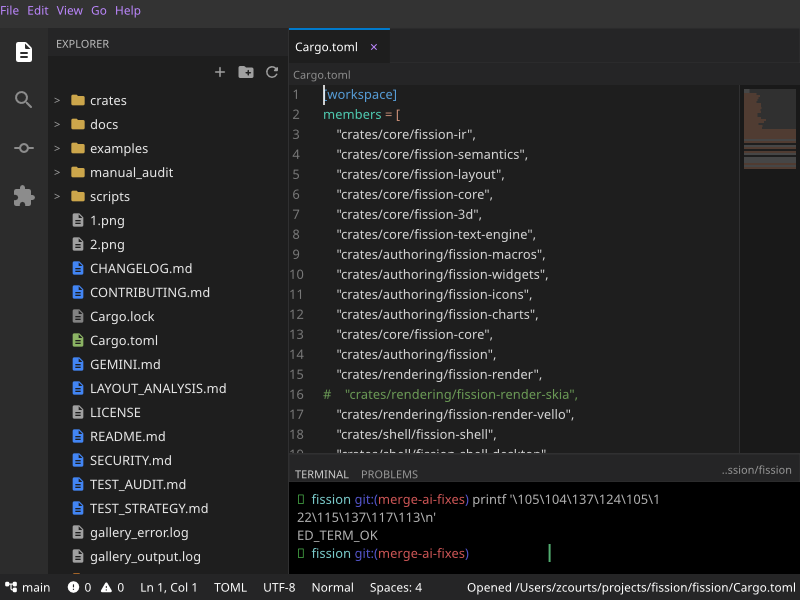
Task: Click the crates folder icon
Action: click(78, 100)
